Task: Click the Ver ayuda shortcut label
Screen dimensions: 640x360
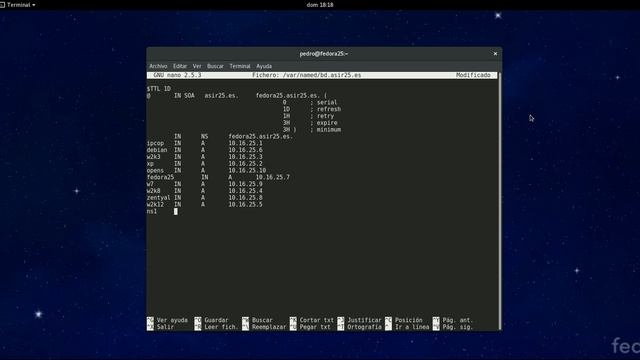Action: pos(172,320)
